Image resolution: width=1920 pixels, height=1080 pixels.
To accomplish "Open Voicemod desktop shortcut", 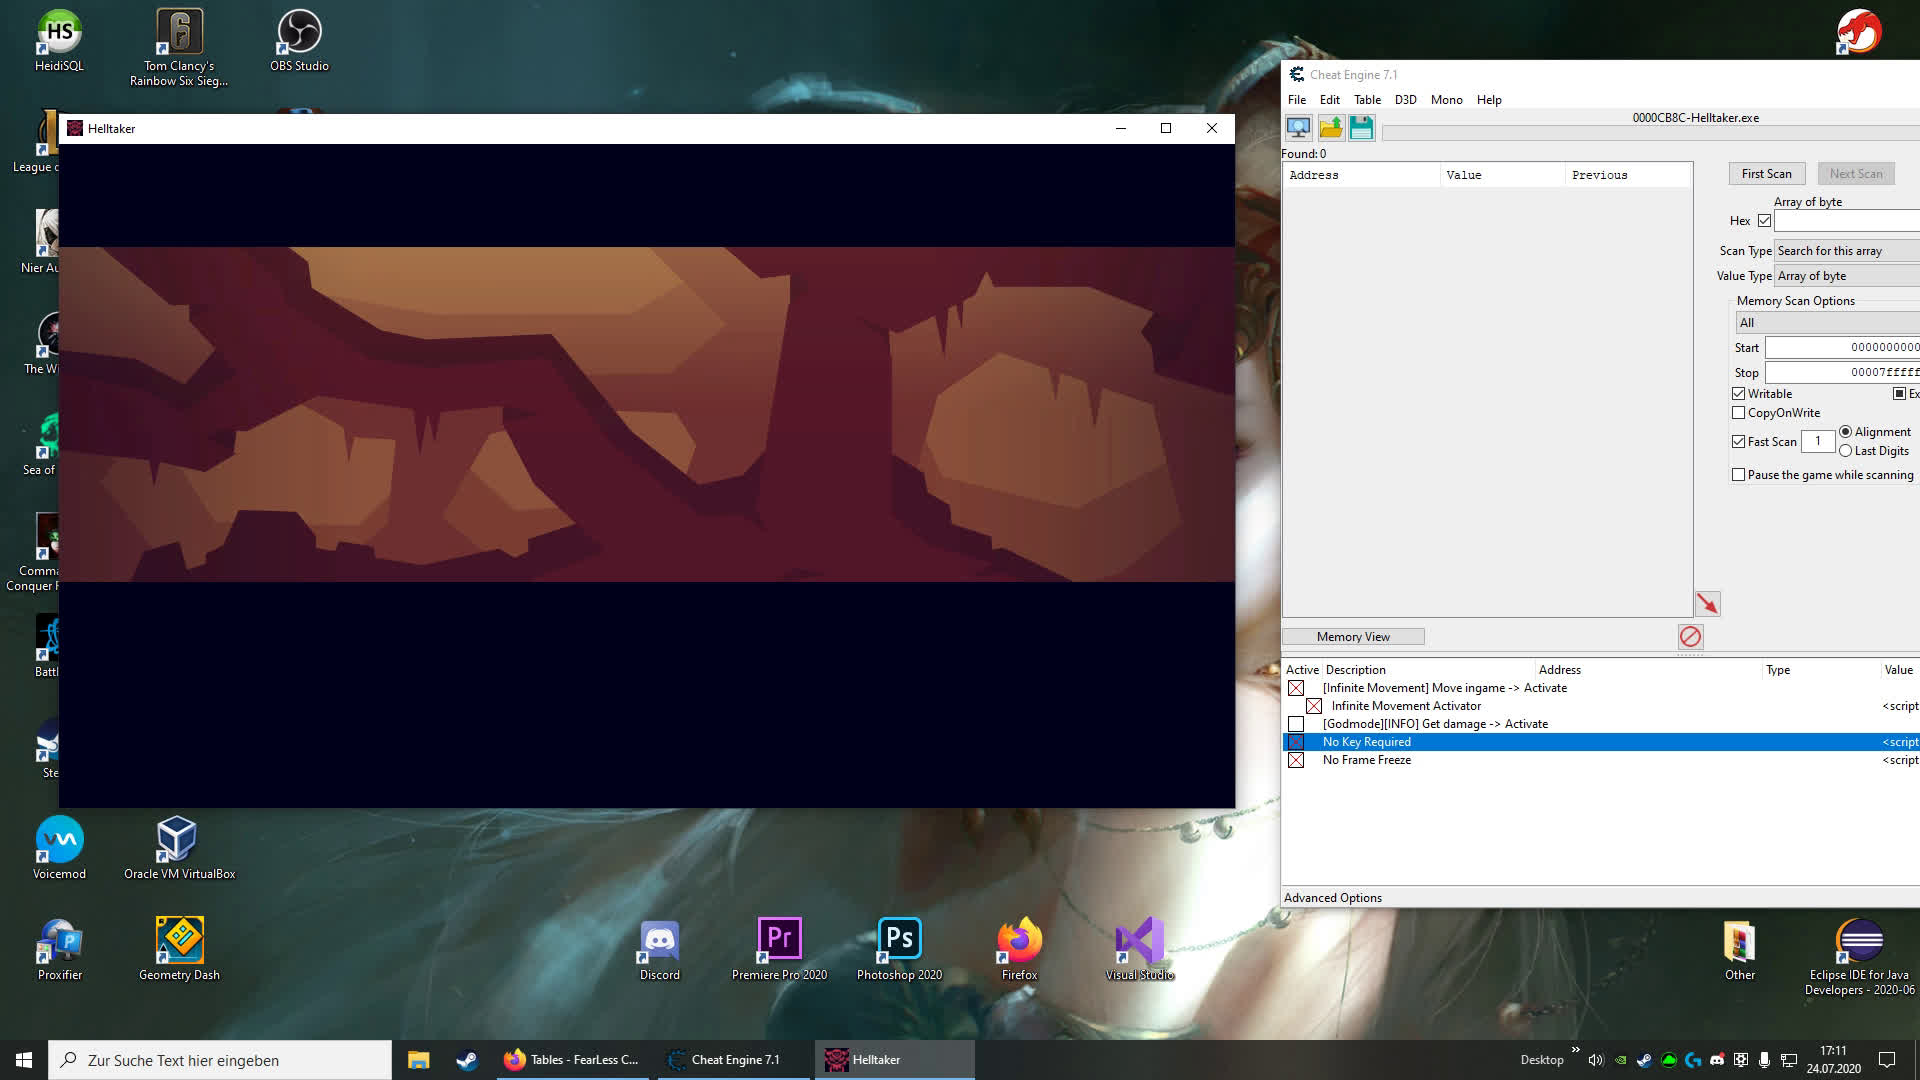I will click(59, 848).
